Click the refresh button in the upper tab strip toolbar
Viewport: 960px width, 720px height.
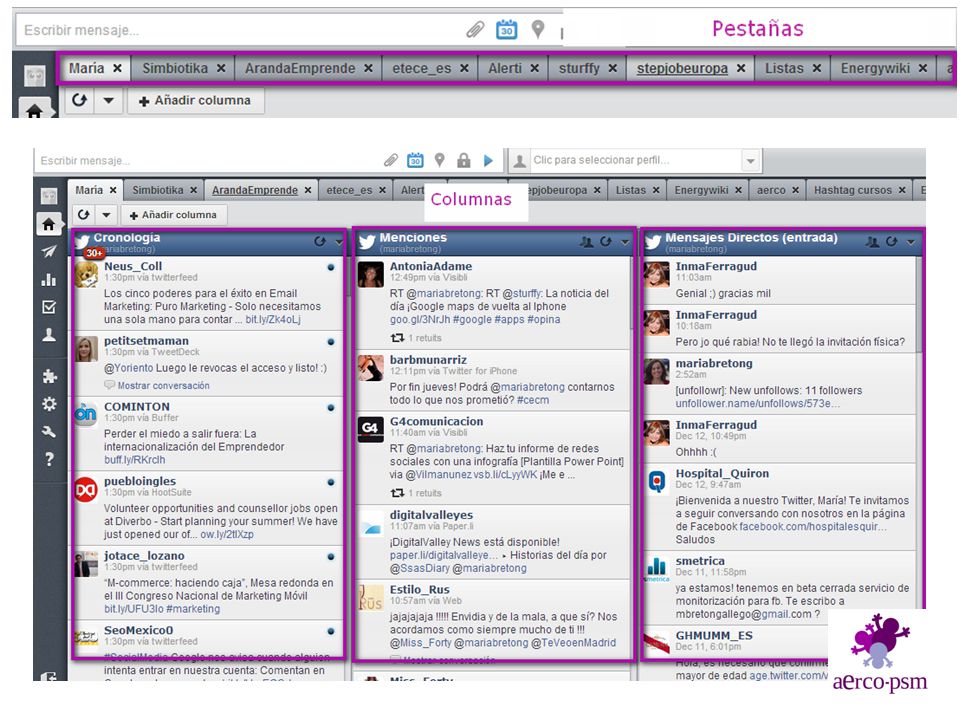[x=80, y=100]
